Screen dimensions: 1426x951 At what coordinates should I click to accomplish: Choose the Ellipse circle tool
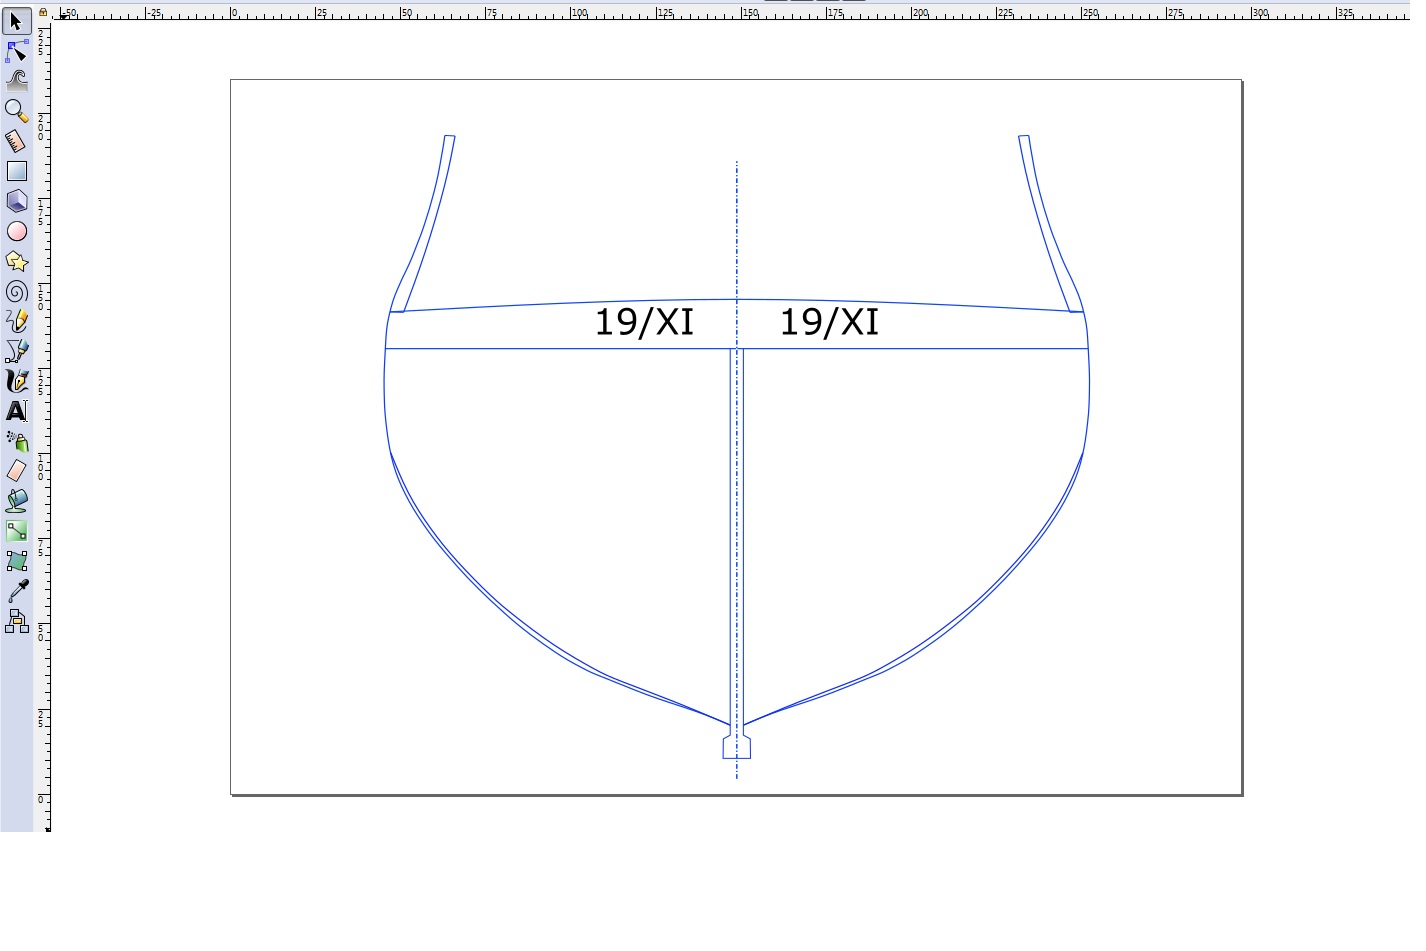click(16, 231)
